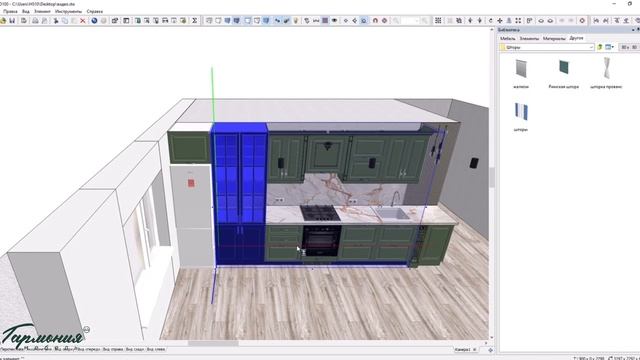Open the library view mode dropdown

coord(609,47)
